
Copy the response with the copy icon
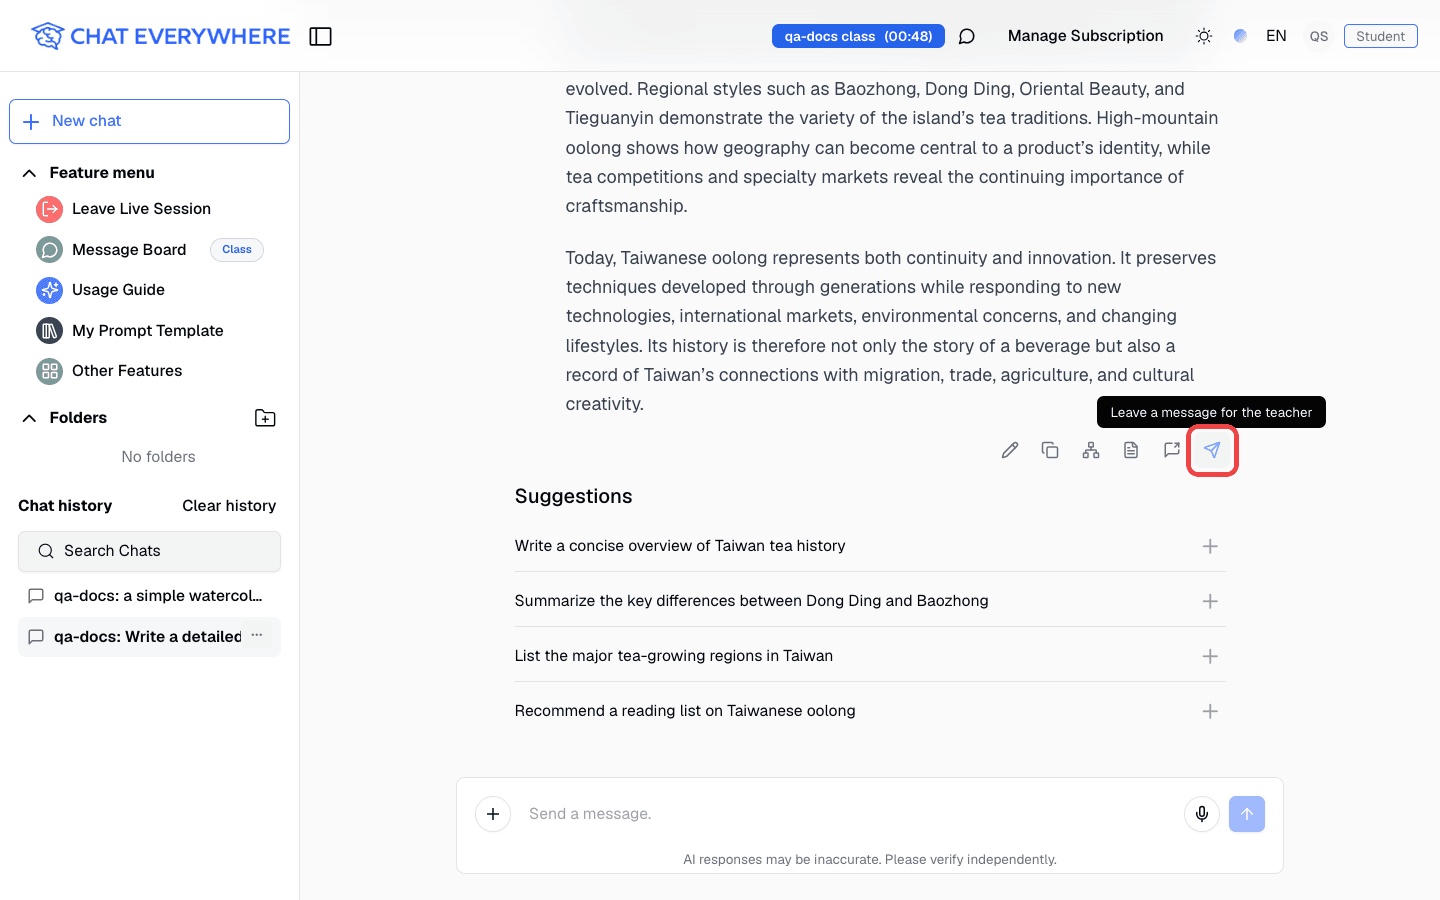pyautogui.click(x=1050, y=450)
